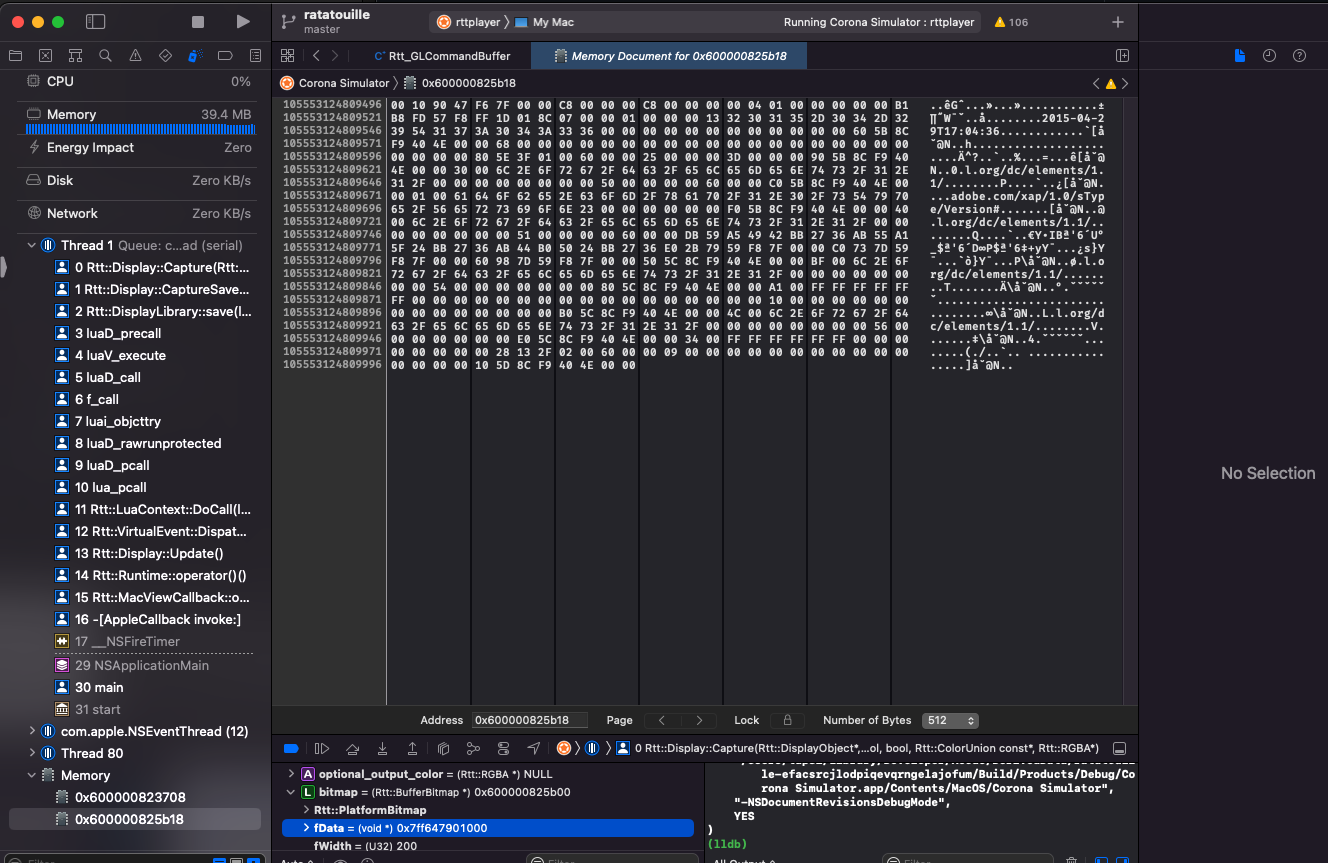Click the Step Into debug icon

(x=383, y=747)
